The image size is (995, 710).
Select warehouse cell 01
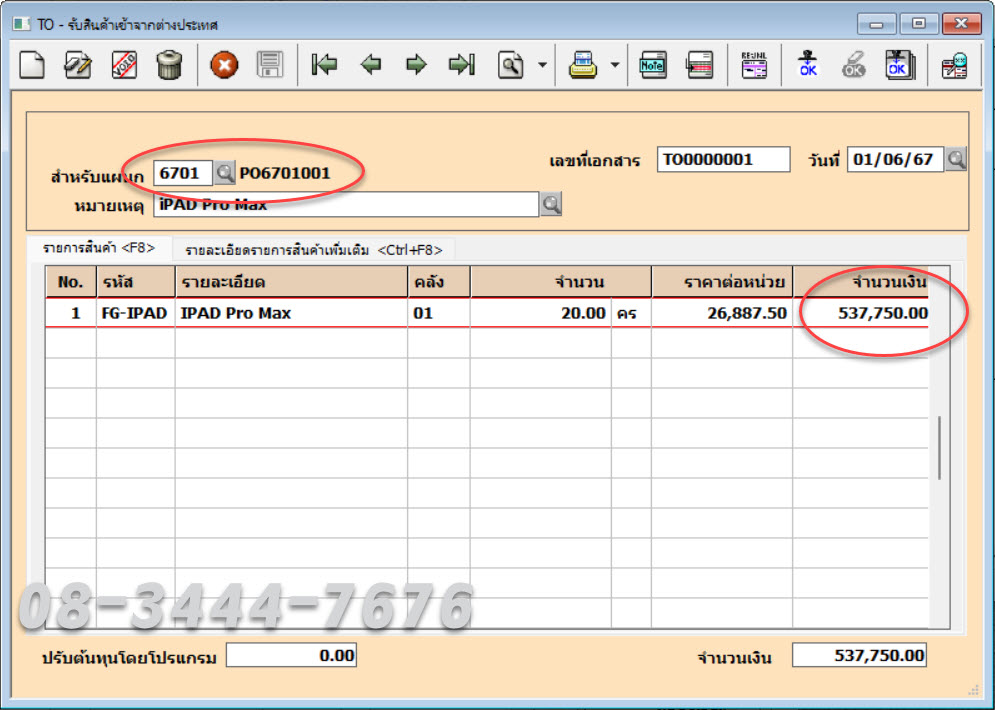pos(439,313)
